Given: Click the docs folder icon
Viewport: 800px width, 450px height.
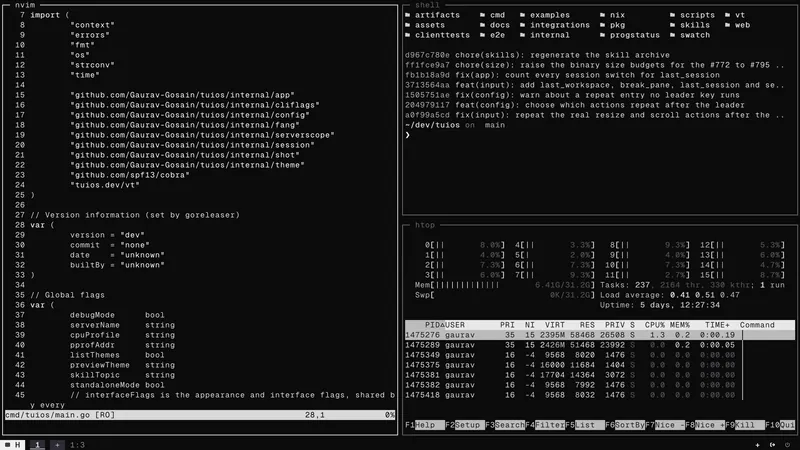Looking at the screenshot, I should (x=483, y=25).
